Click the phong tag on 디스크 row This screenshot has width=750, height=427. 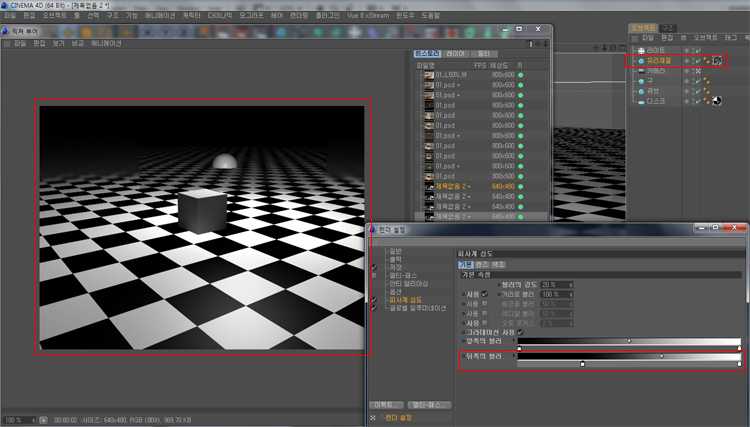pyautogui.click(x=706, y=101)
